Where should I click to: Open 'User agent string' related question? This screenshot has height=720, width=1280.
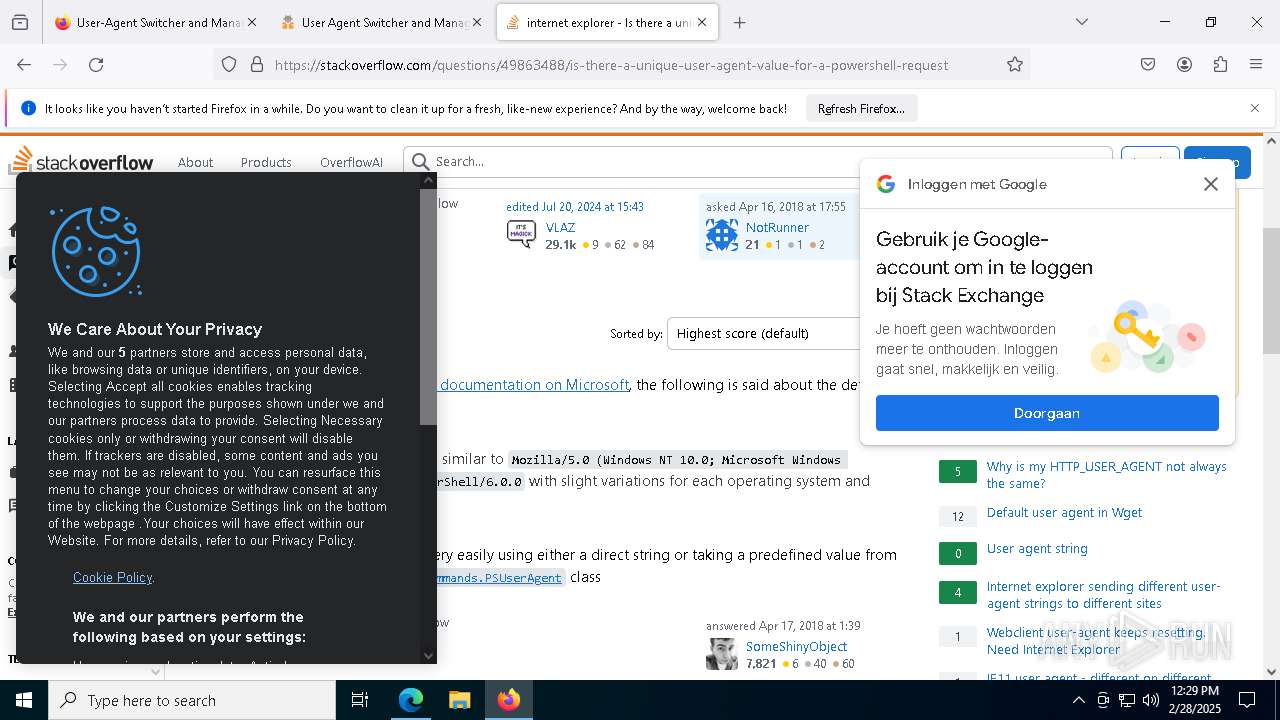(1037, 549)
